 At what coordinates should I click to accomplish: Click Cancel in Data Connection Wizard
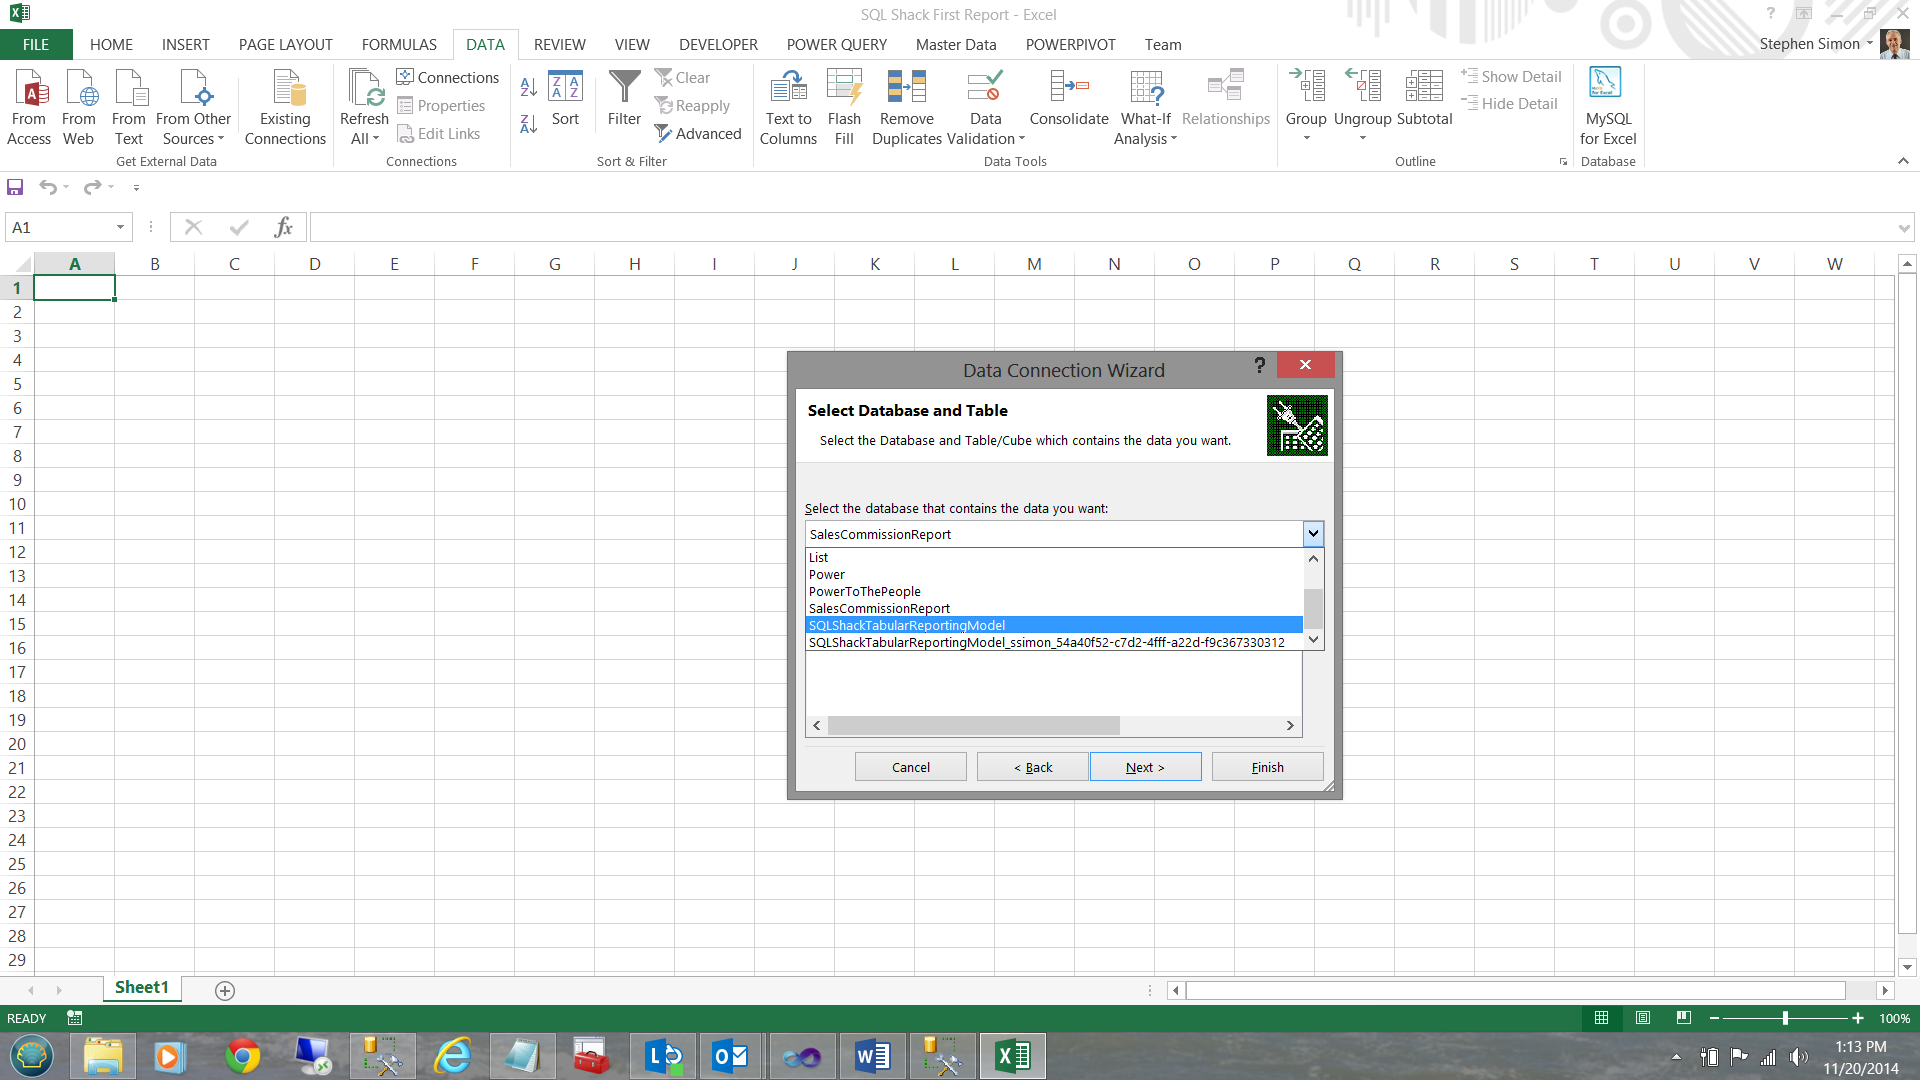tap(910, 767)
